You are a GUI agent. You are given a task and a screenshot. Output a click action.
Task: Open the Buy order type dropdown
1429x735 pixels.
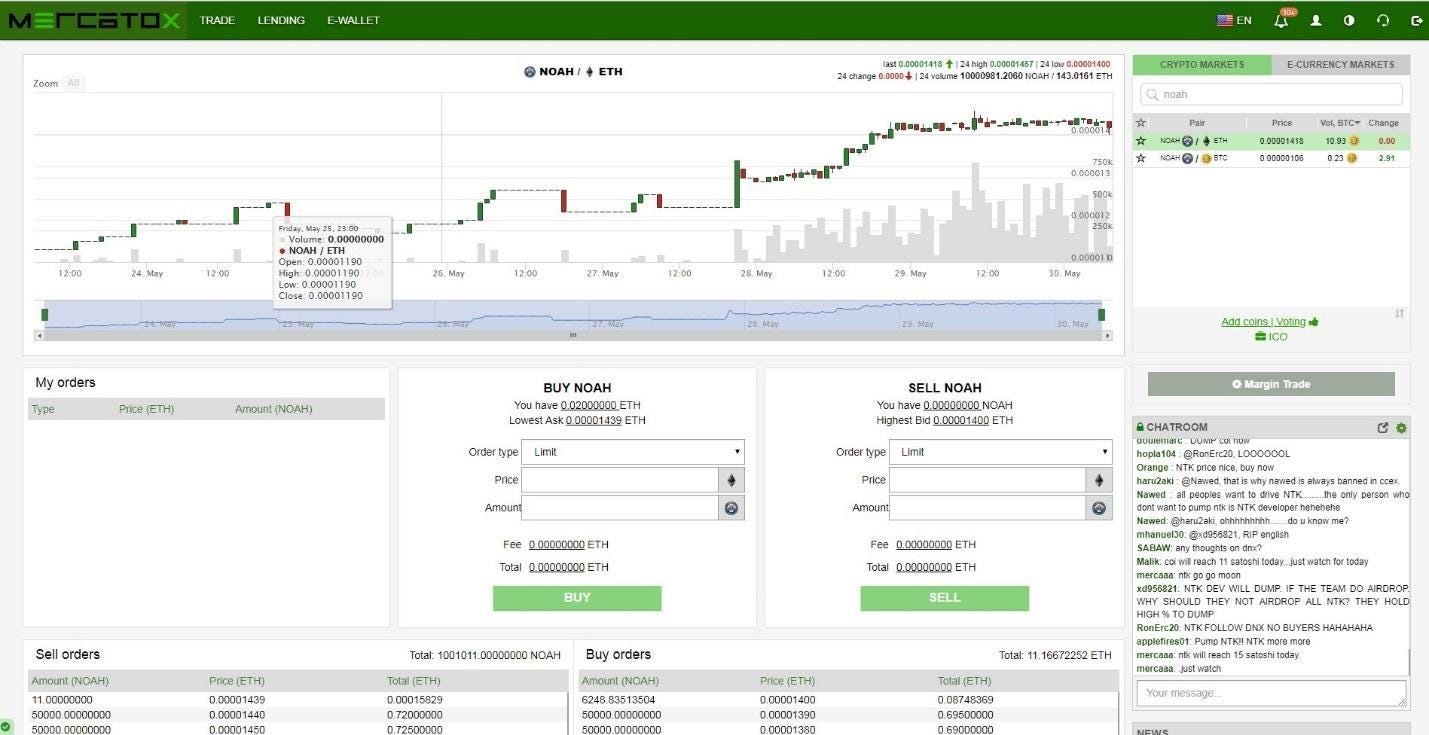[633, 452]
